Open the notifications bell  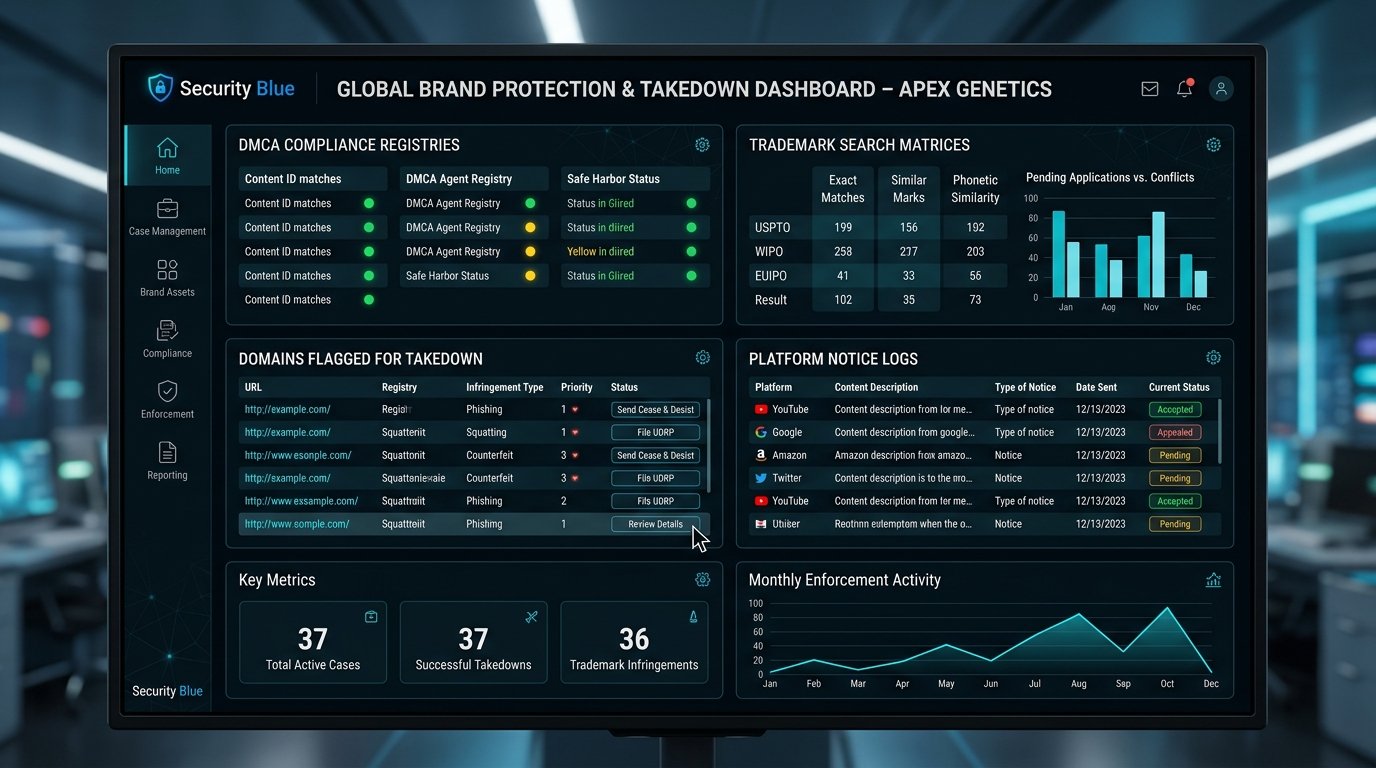pos(1185,88)
